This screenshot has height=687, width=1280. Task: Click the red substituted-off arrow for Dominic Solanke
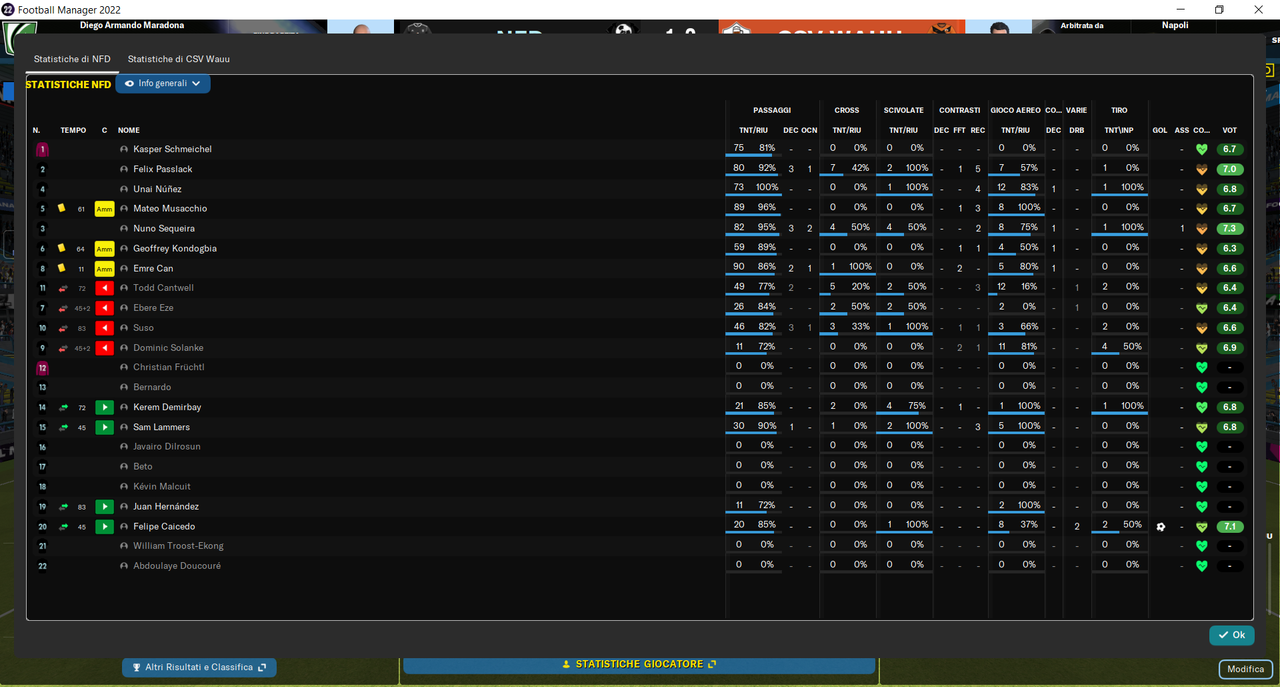tap(104, 348)
